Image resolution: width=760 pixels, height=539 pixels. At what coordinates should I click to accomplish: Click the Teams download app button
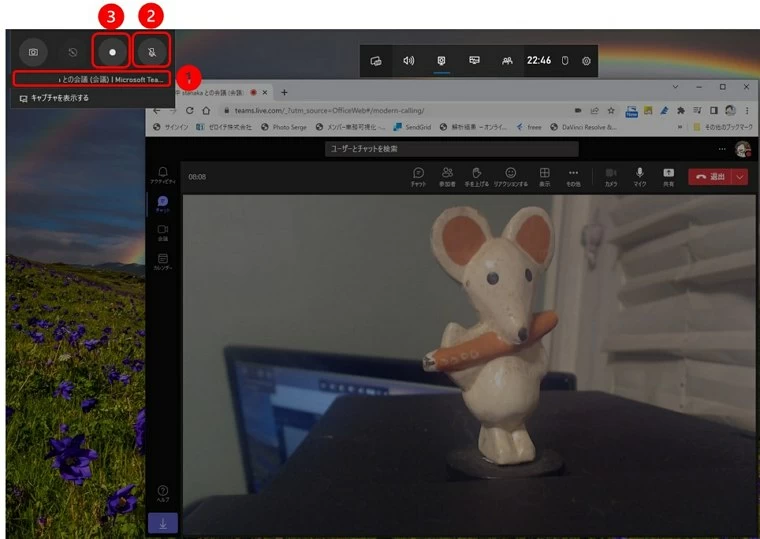[163, 523]
